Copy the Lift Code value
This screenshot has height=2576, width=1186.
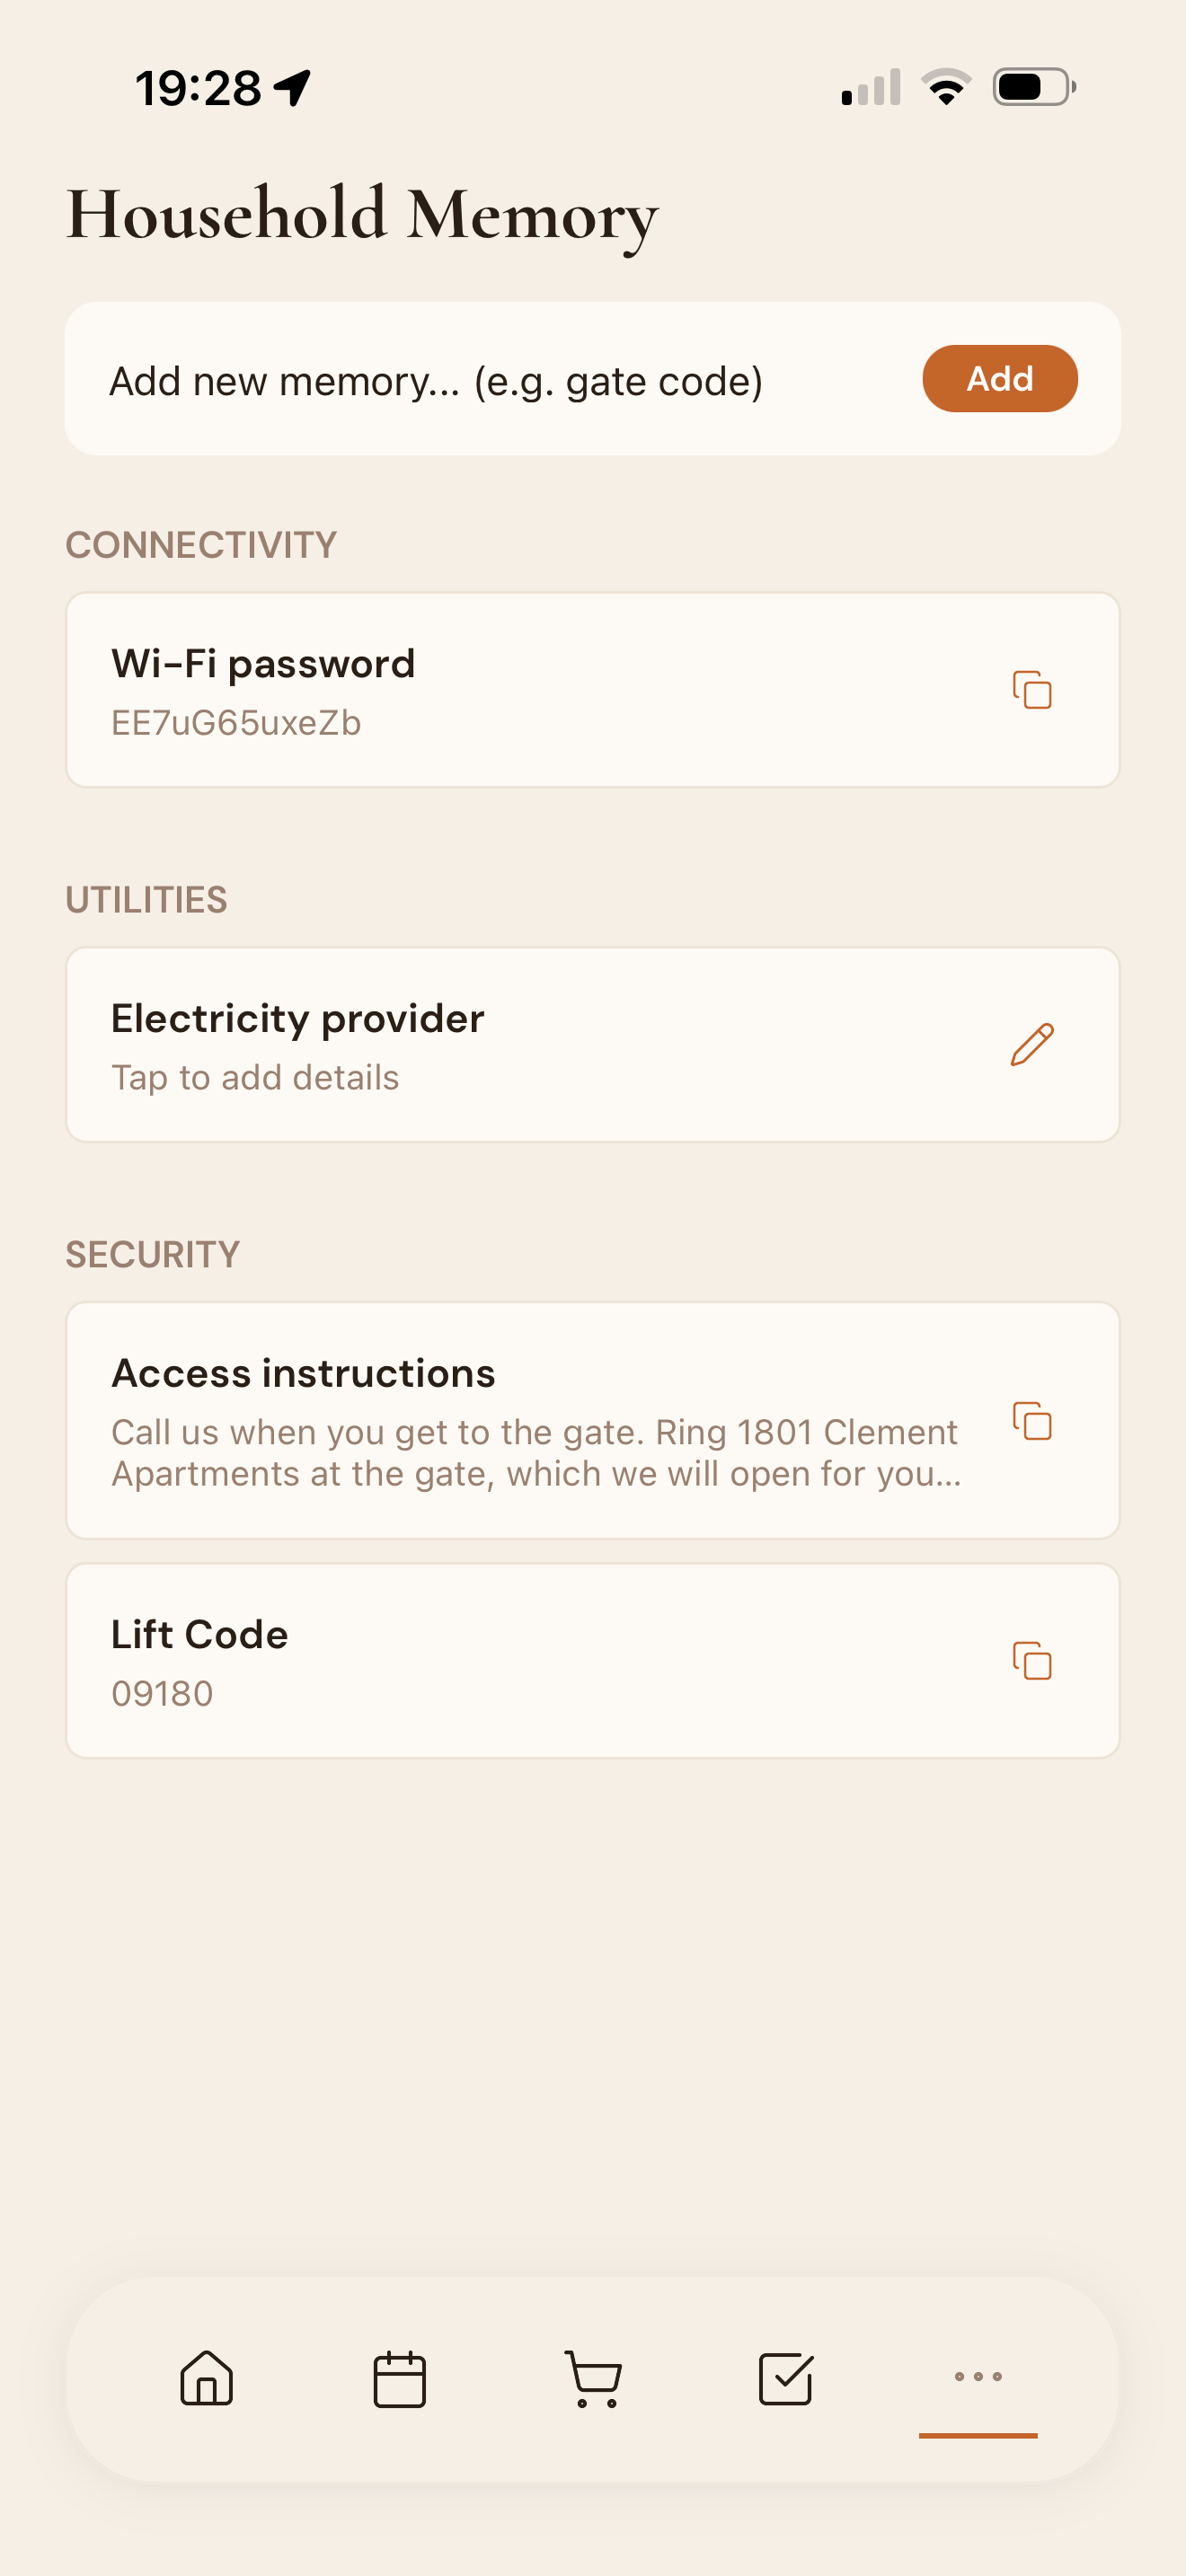tap(1032, 1661)
